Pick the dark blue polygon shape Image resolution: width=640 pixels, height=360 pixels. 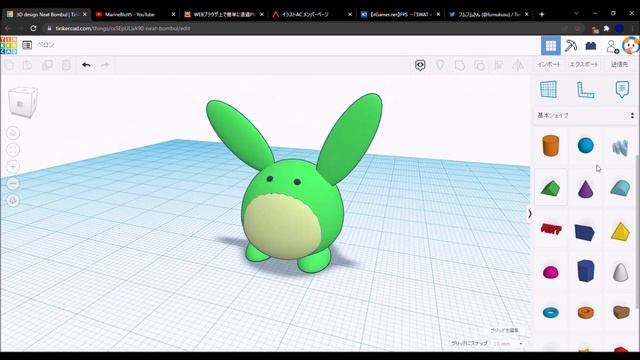click(585, 271)
